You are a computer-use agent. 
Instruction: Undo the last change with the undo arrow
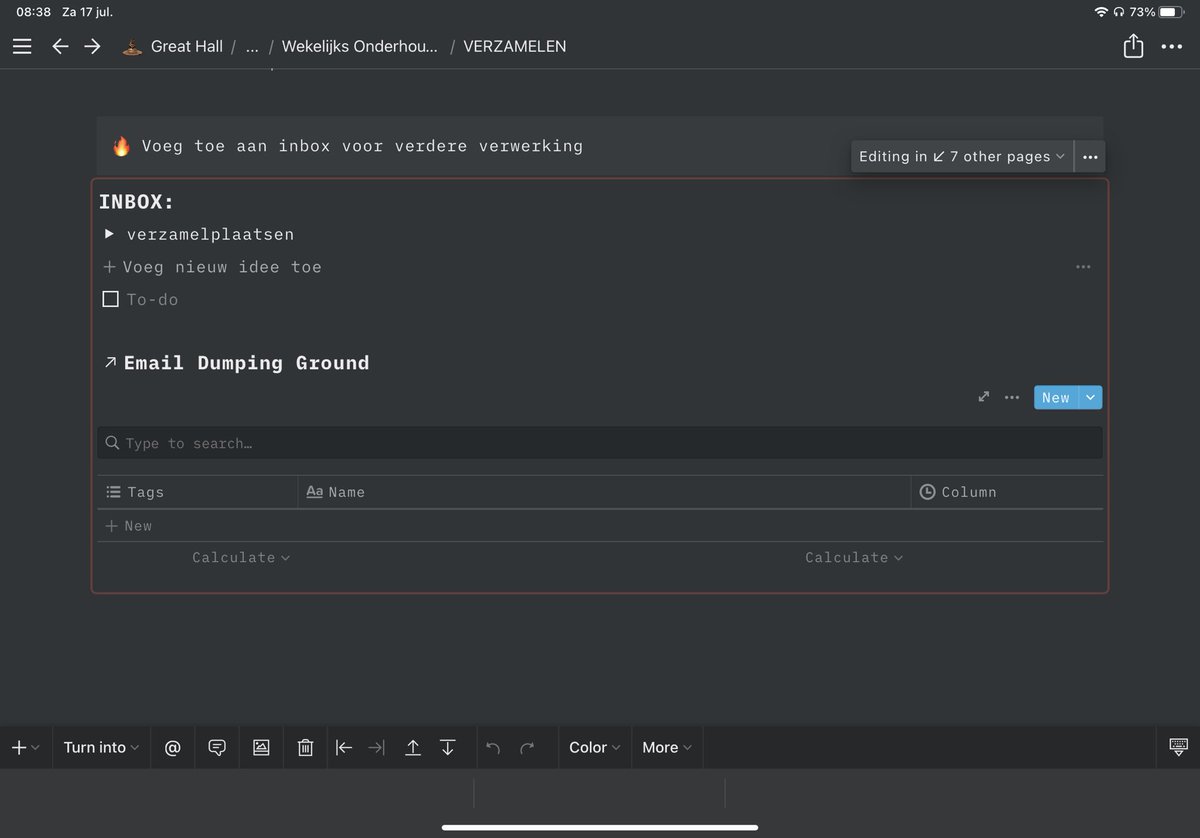pyautogui.click(x=492, y=747)
